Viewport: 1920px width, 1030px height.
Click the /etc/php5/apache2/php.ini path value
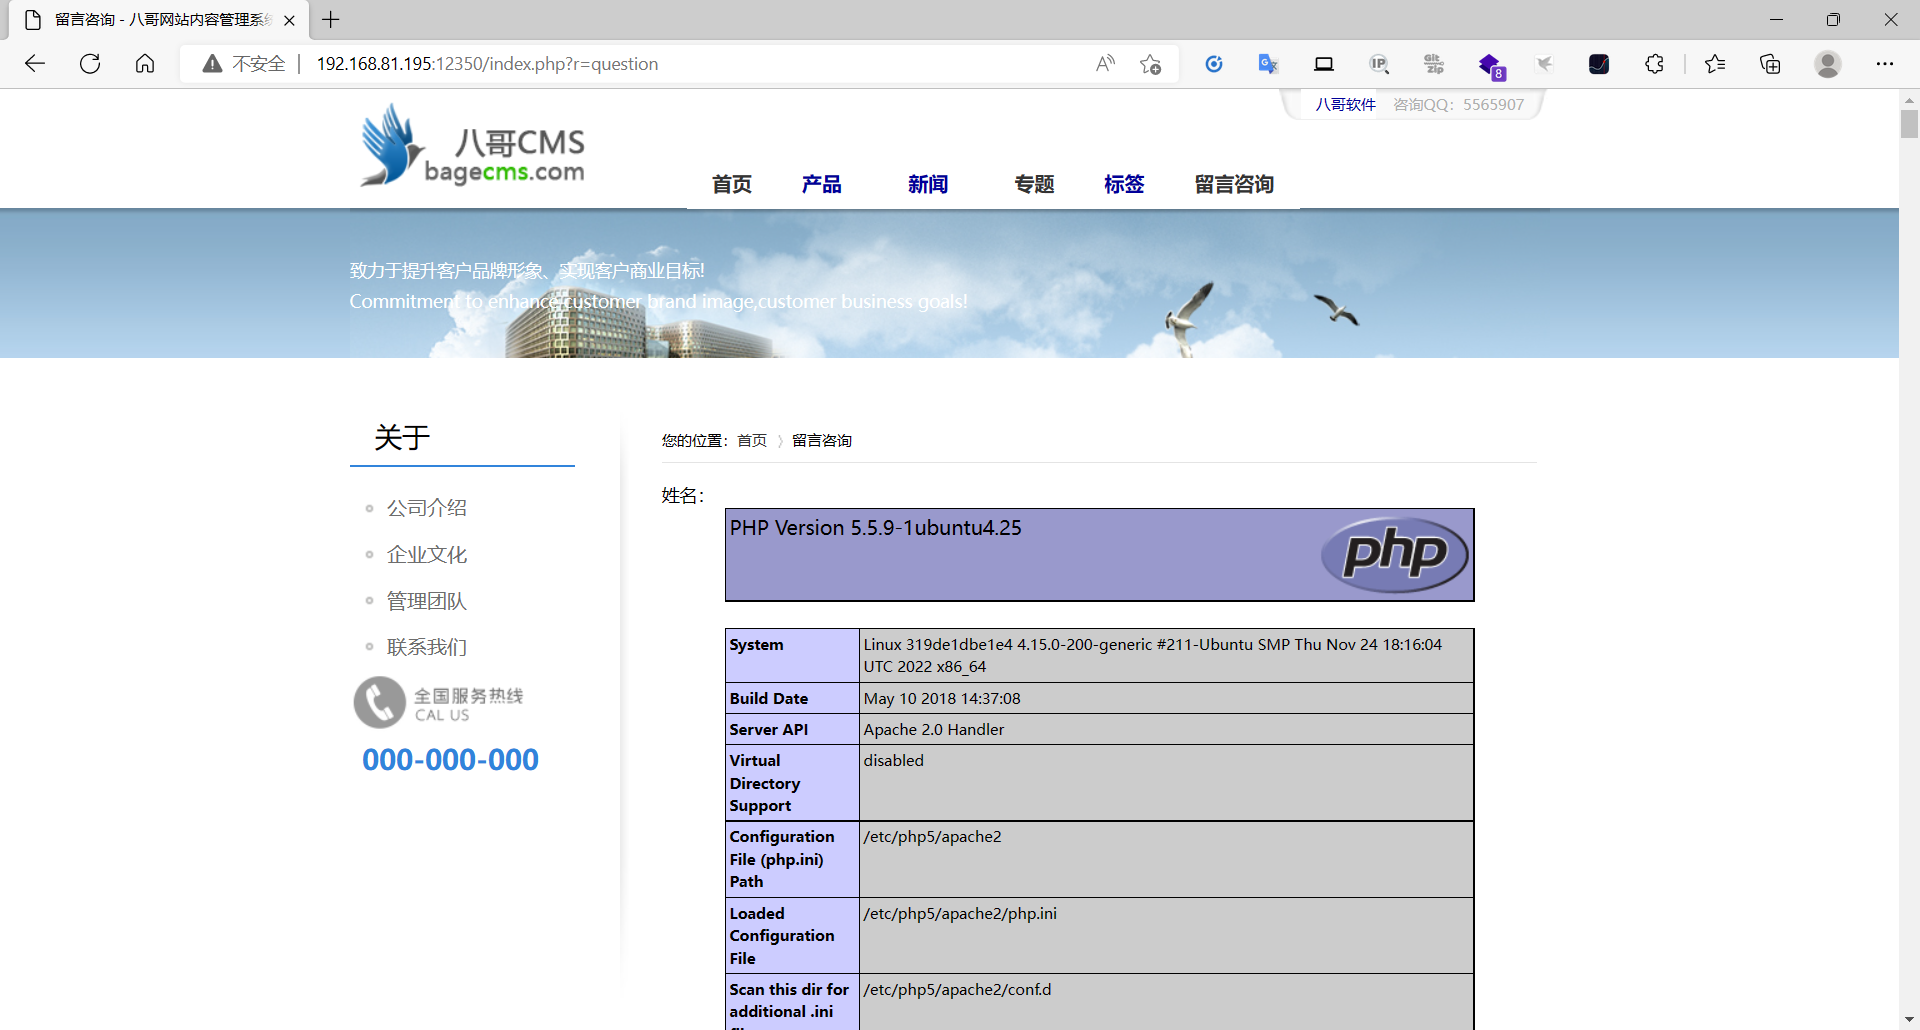click(x=960, y=913)
